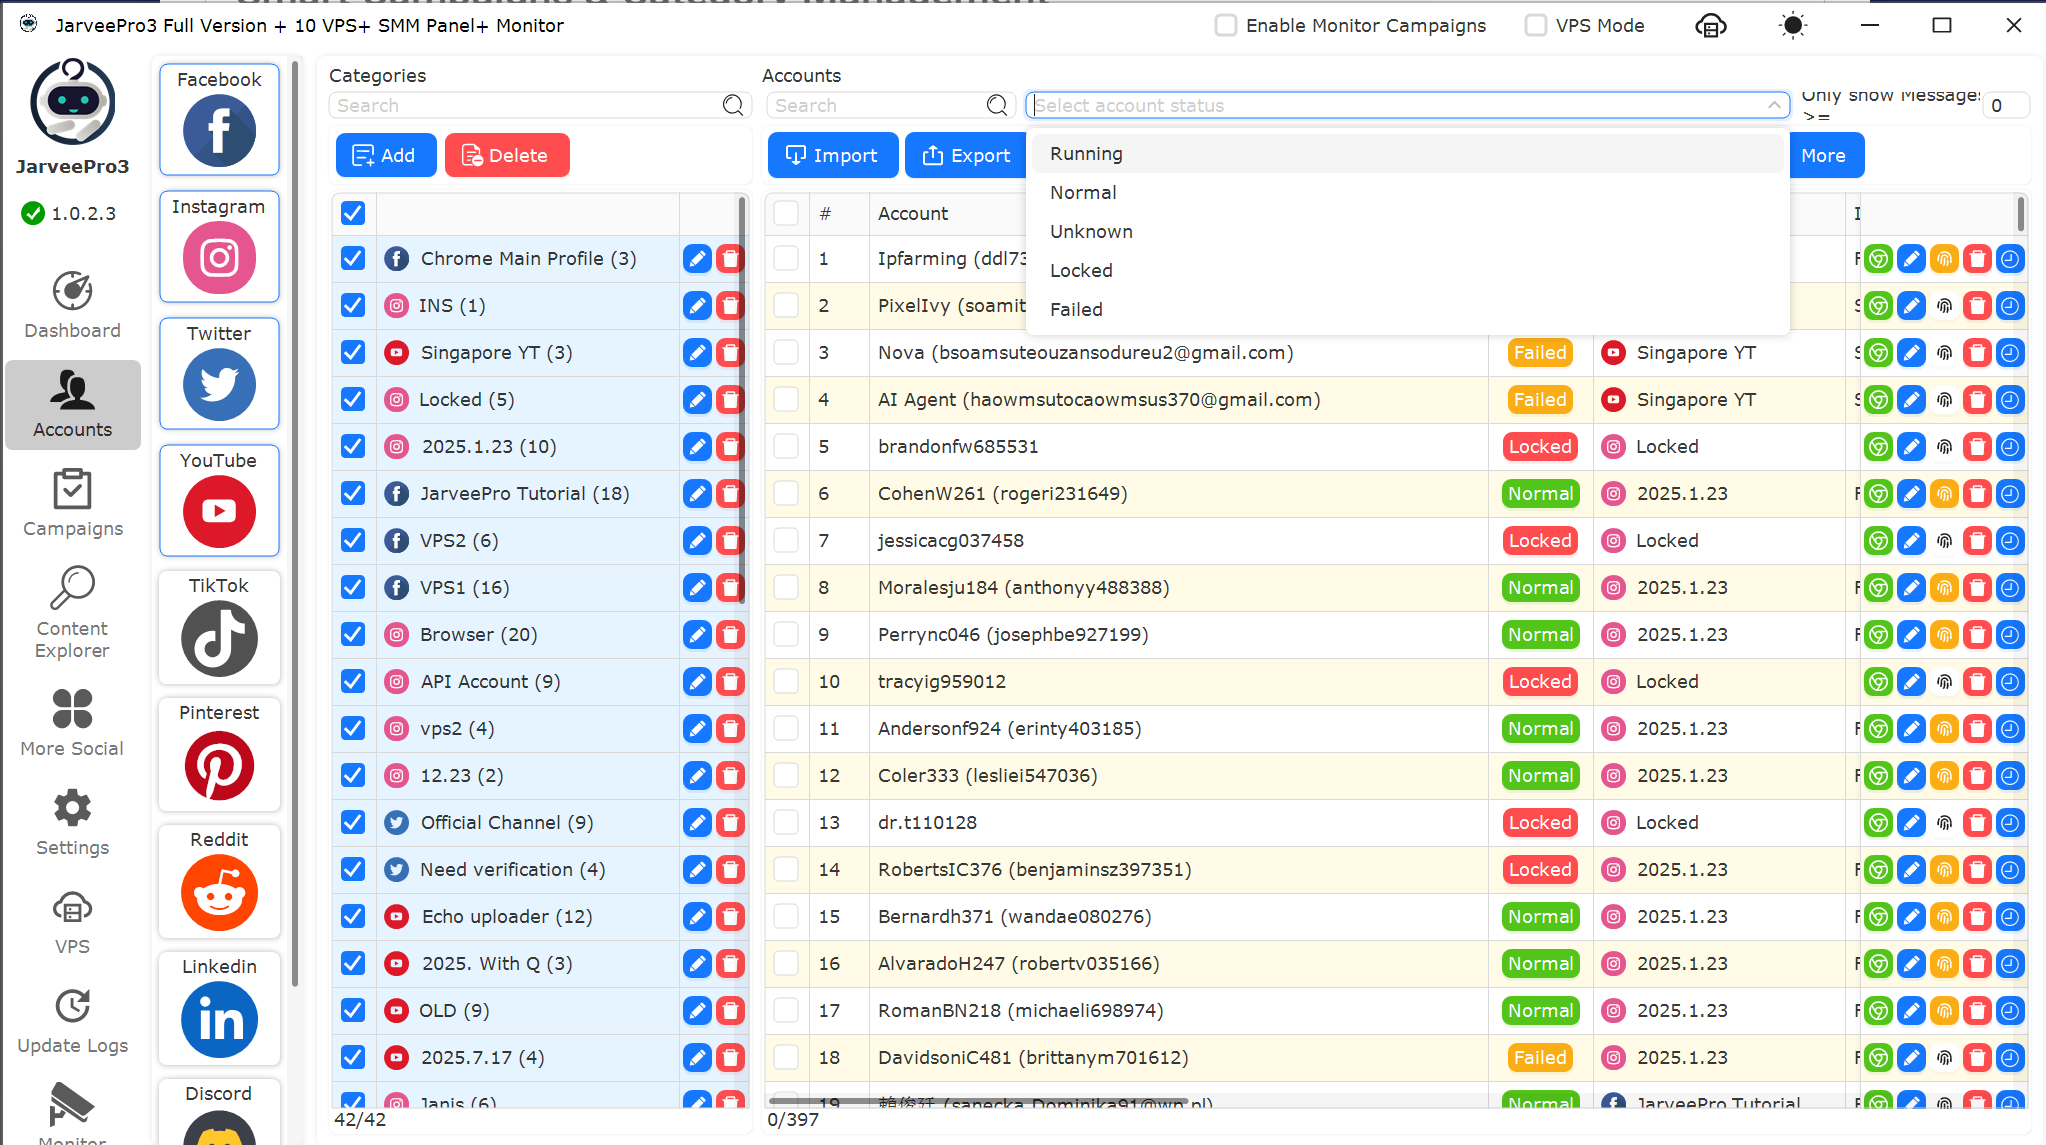Edit the Singapore YT category pencil icon
2046x1145 pixels.
[697, 353]
